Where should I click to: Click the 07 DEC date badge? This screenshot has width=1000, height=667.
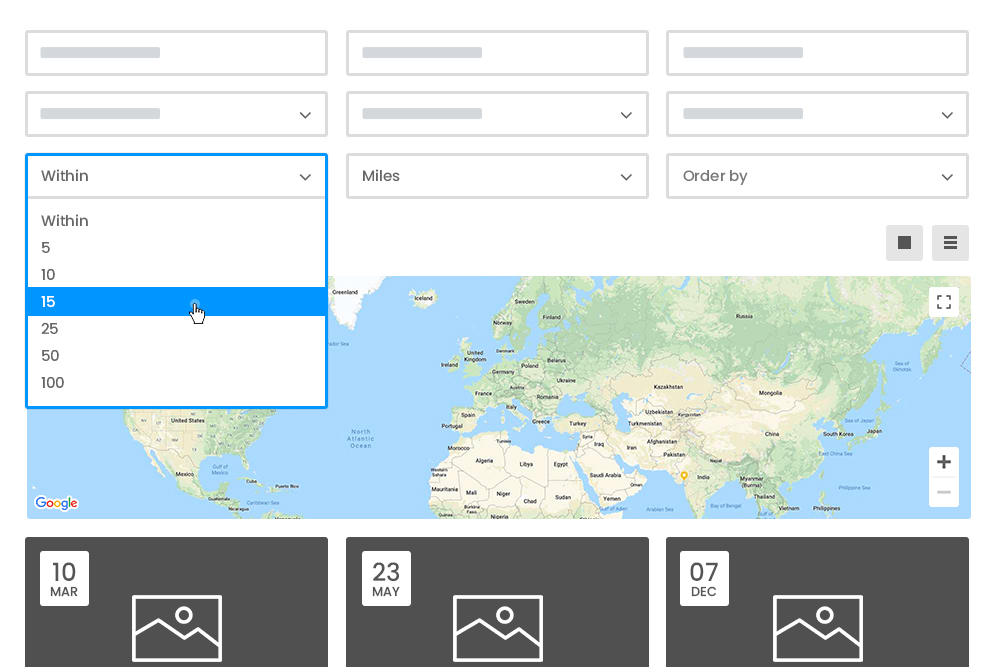pos(704,578)
